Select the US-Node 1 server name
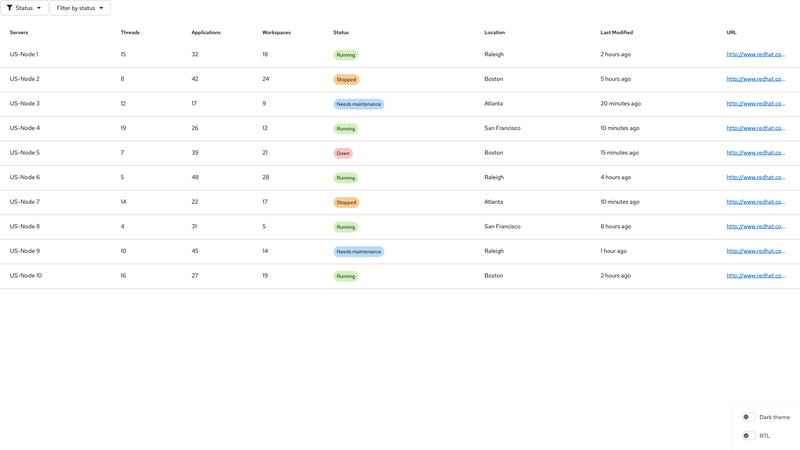 24,55
